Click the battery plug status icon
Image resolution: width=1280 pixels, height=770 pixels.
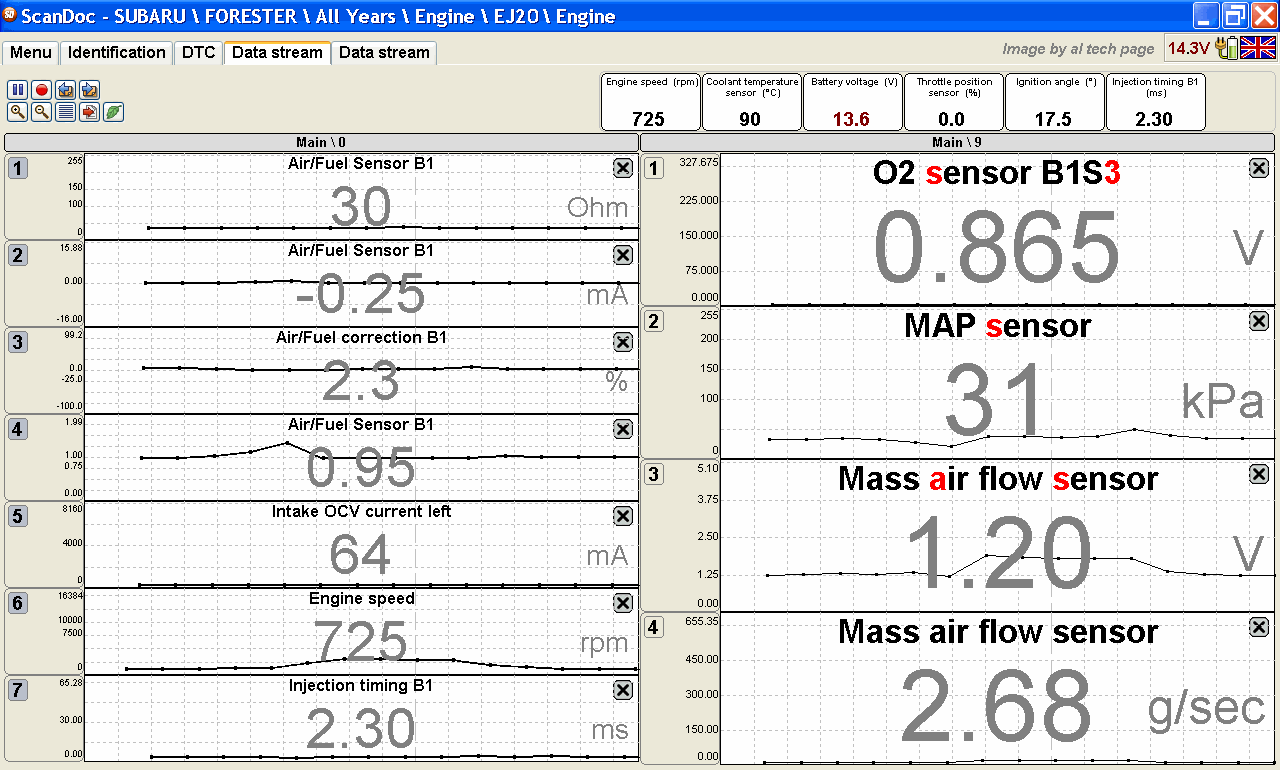(1227, 48)
